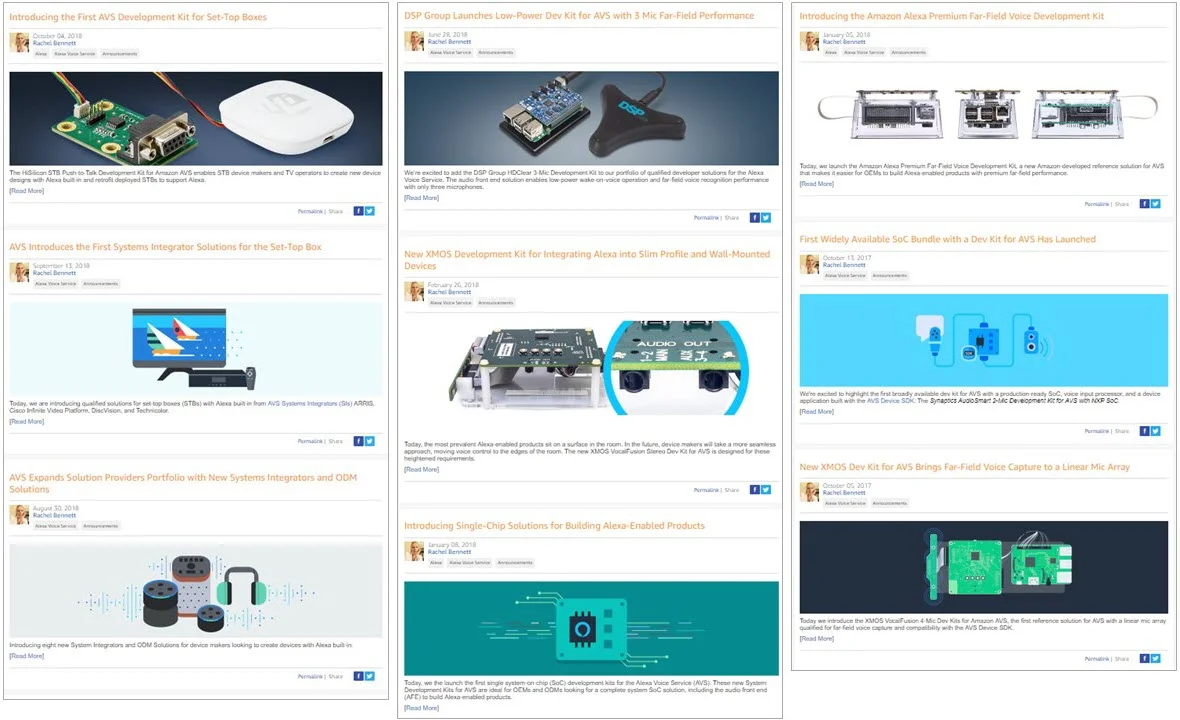Share the XMOS Linear Mic Array post on Twitter
The image size is (1180, 720).
[1155, 658]
